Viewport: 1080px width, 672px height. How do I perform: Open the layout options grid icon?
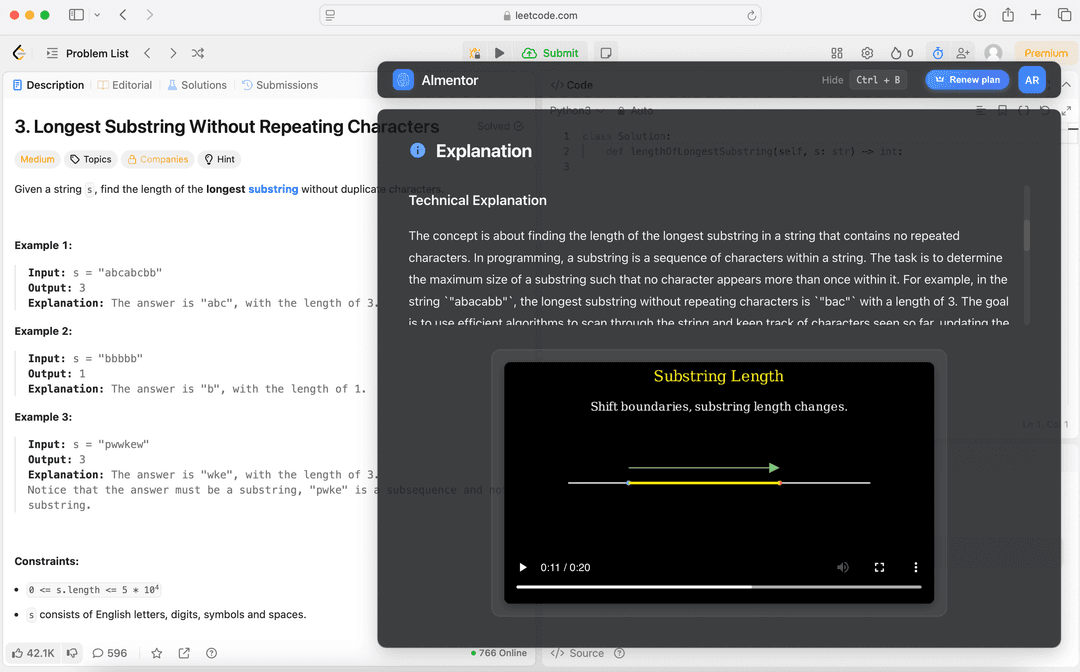(837, 52)
